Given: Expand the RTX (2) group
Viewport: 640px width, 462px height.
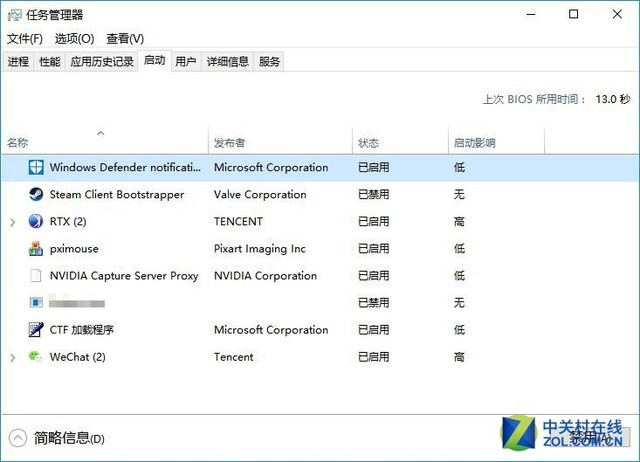Looking at the screenshot, I should (x=13, y=222).
